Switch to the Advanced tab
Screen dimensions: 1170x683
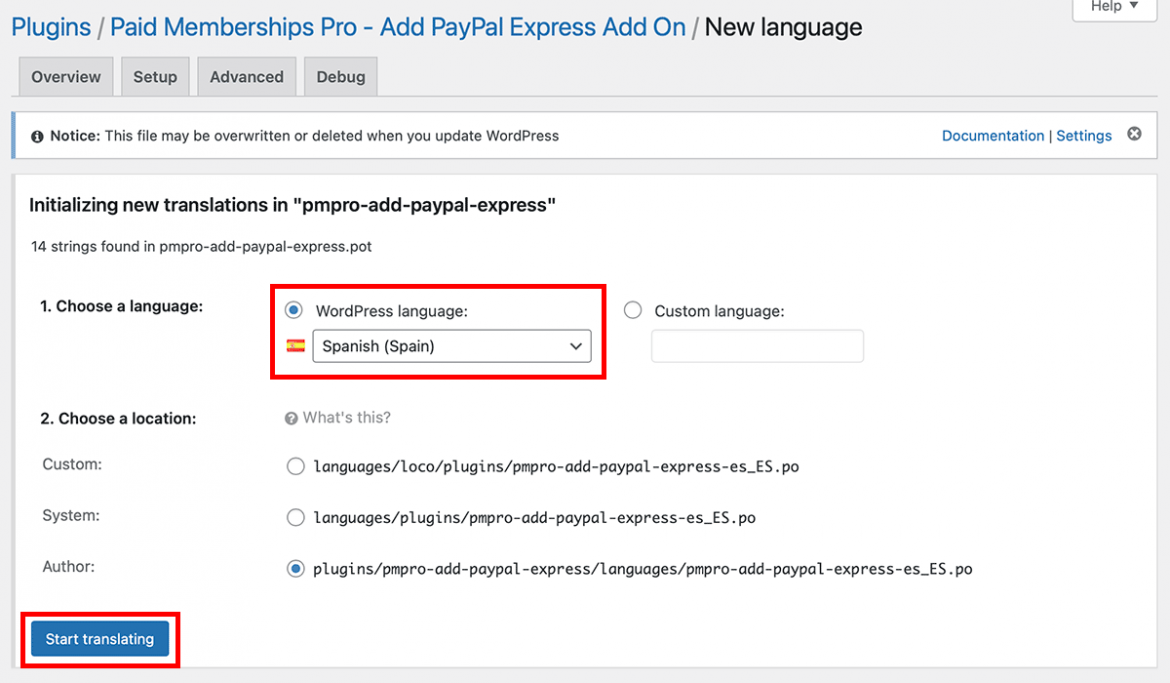click(x=246, y=76)
